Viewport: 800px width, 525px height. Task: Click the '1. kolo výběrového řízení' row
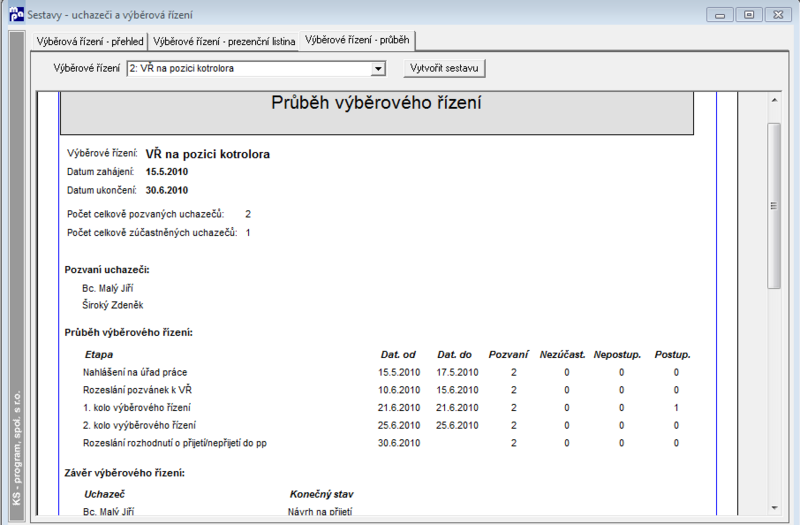[381, 408]
